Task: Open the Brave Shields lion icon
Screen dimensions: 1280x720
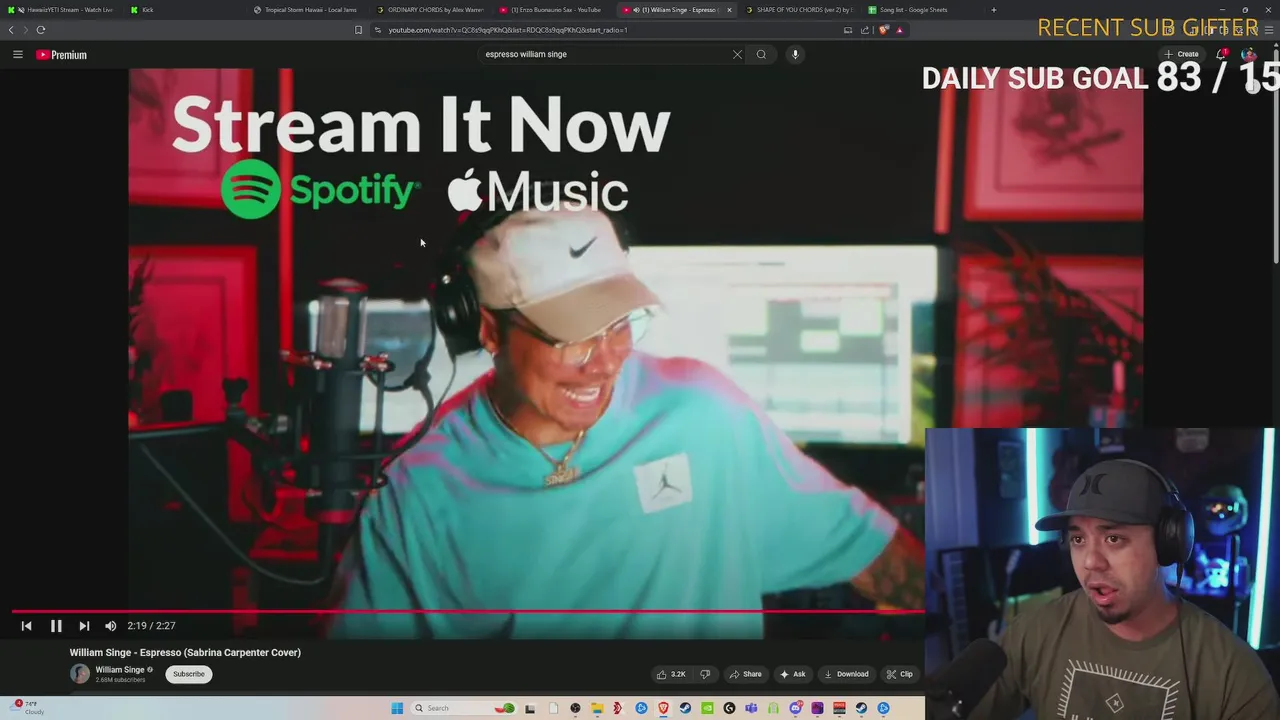Action: click(x=883, y=30)
